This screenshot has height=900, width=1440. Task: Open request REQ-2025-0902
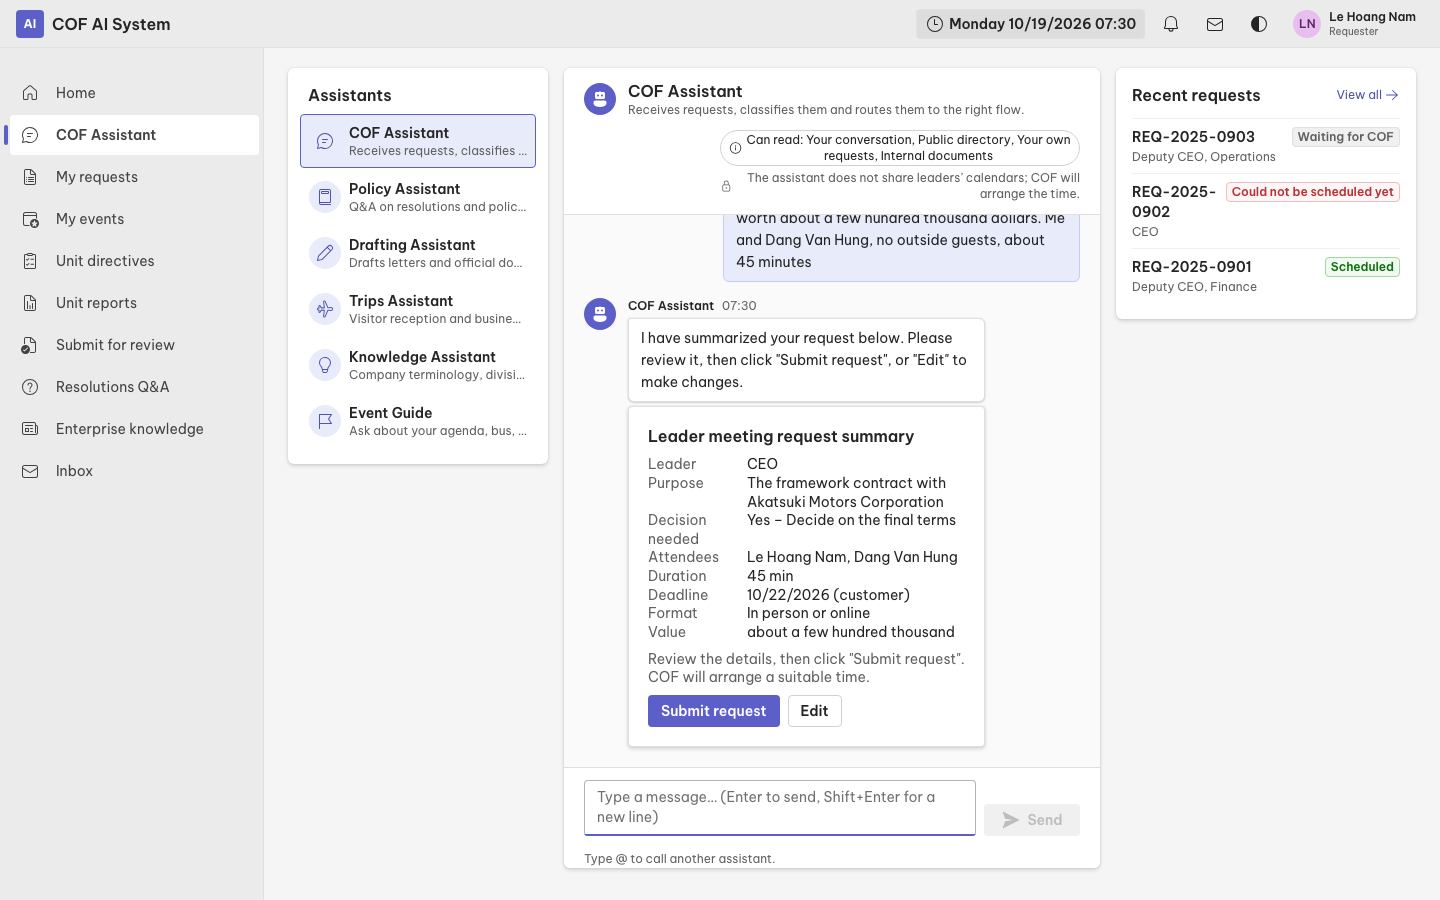coord(1266,211)
